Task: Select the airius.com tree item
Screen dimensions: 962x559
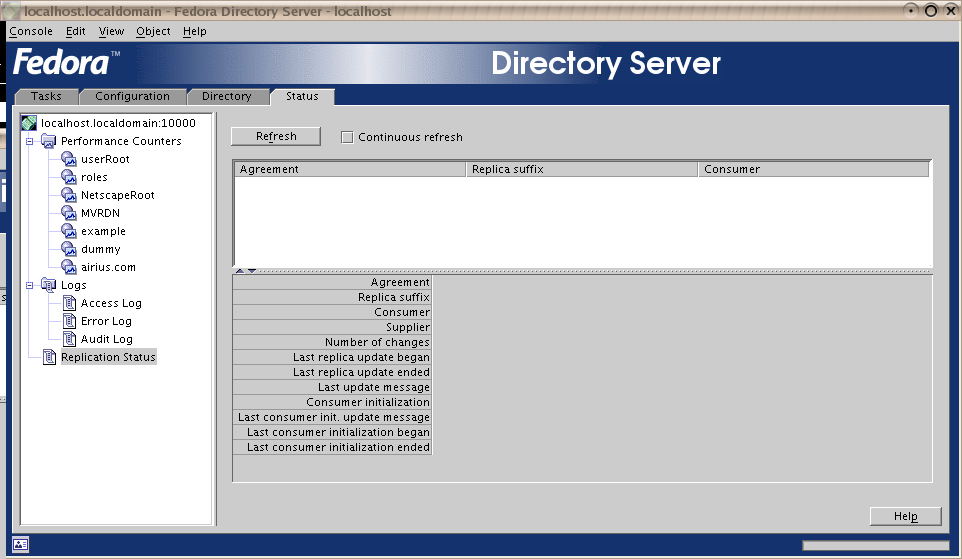Action: click(108, 267)
